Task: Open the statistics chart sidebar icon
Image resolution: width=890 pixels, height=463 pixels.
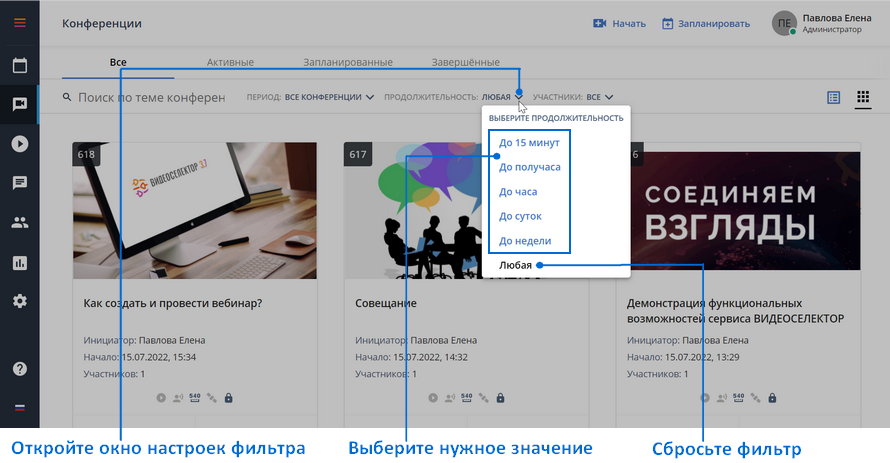Action: [20, 263]
